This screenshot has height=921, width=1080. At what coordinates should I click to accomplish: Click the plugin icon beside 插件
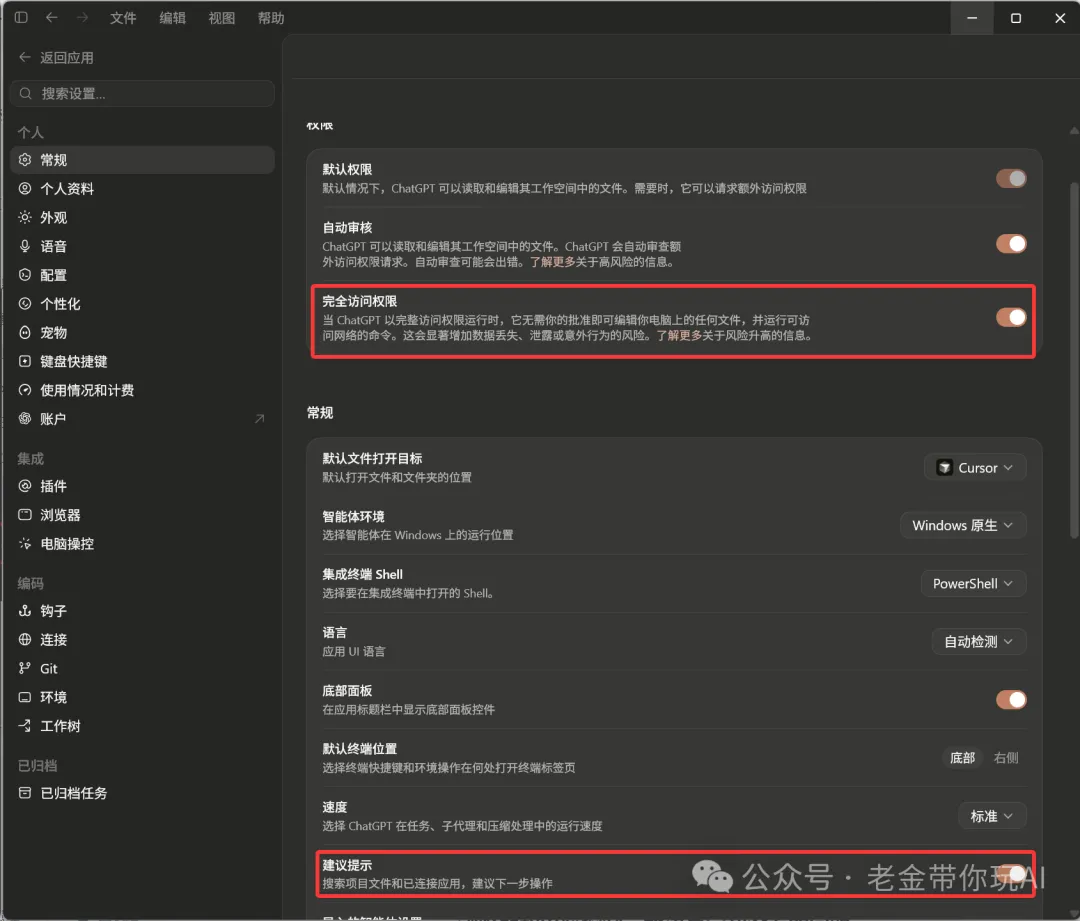(x=25, y=486)
